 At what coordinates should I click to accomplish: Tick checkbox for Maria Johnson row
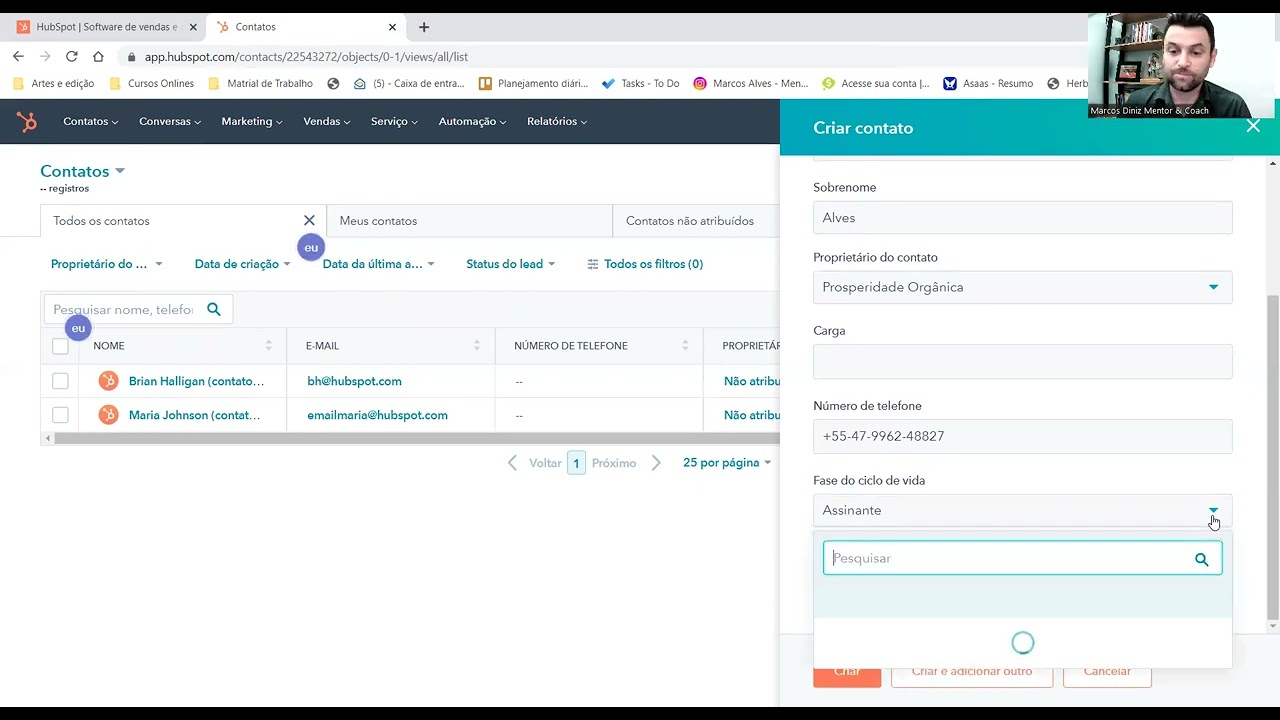pyautogui.click(x=60, y=415)
